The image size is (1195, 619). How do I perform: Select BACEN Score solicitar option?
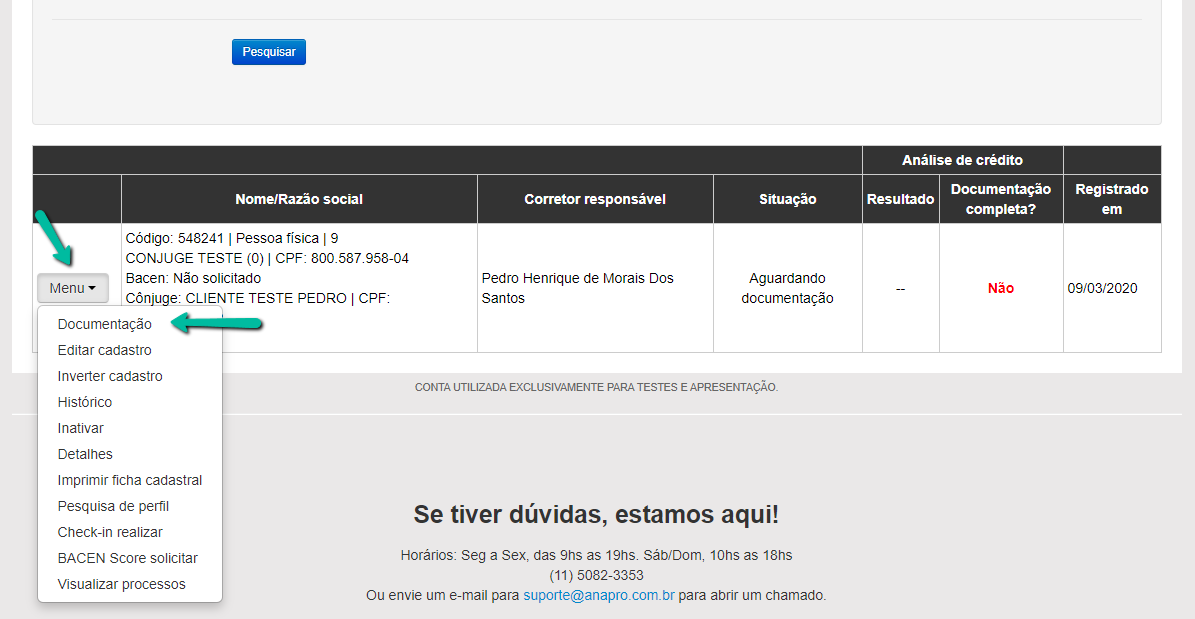point(128,558)
